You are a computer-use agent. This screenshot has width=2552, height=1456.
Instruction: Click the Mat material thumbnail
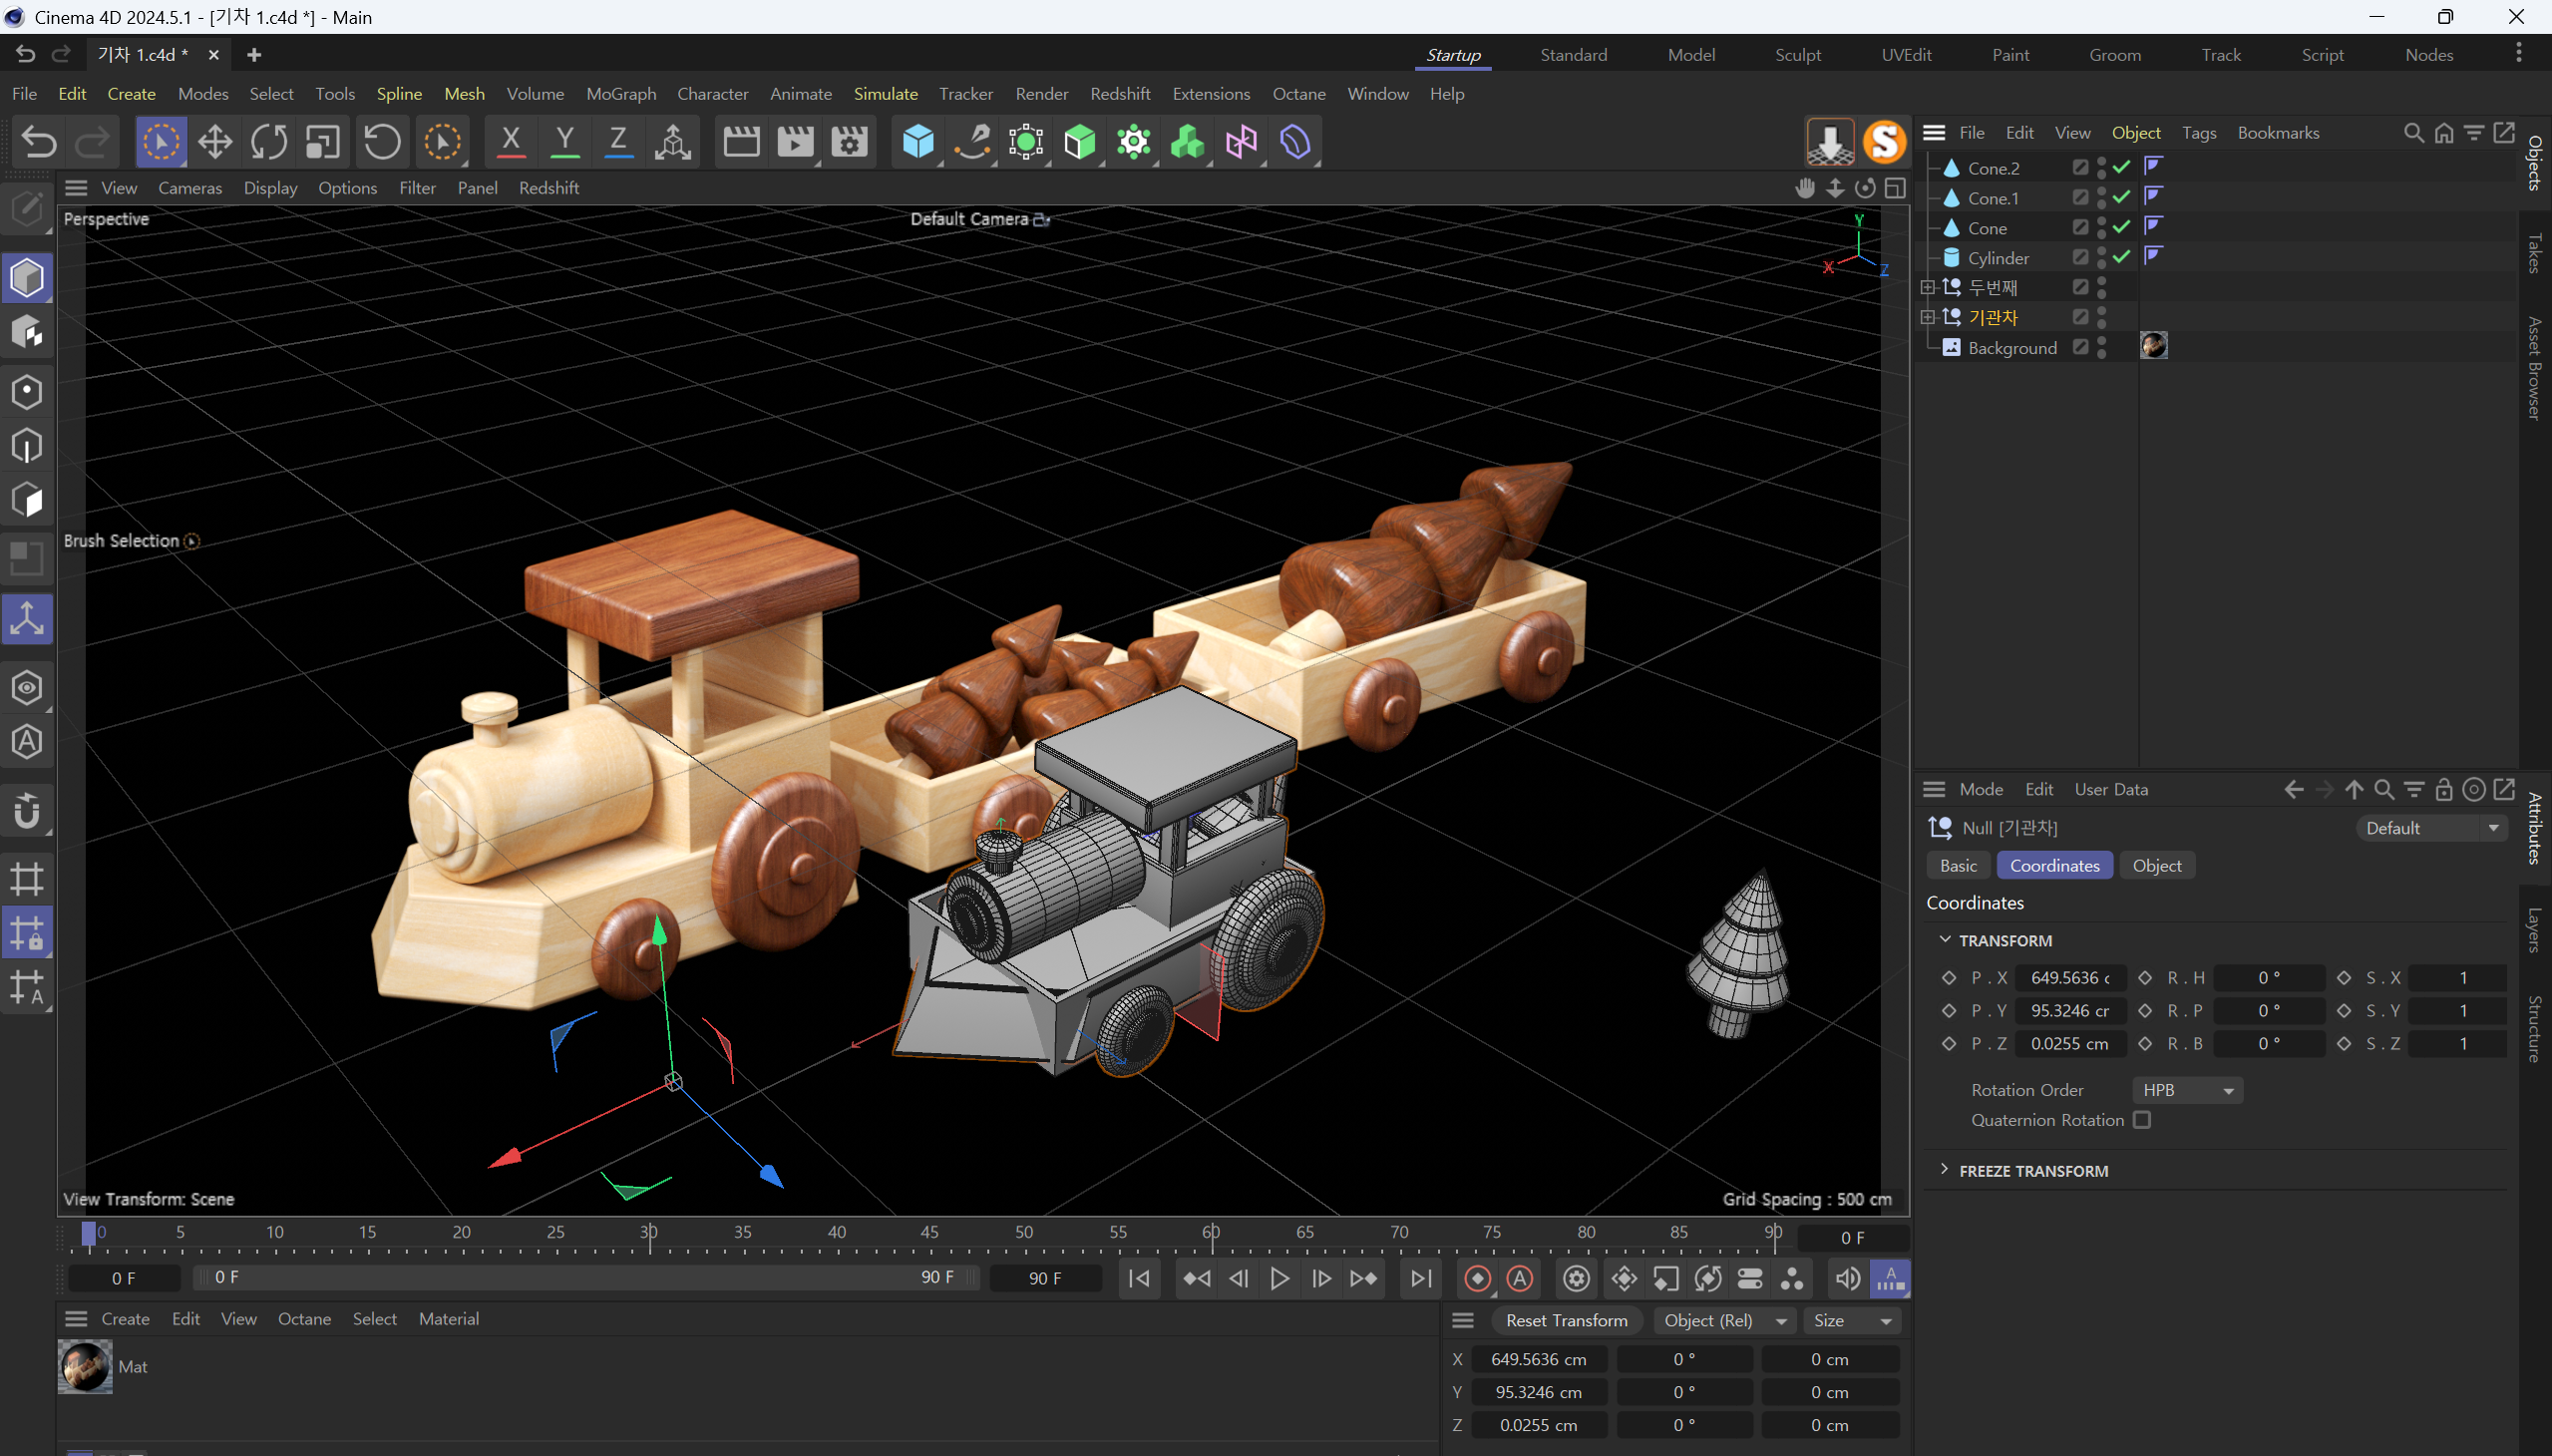point(85,1368)
